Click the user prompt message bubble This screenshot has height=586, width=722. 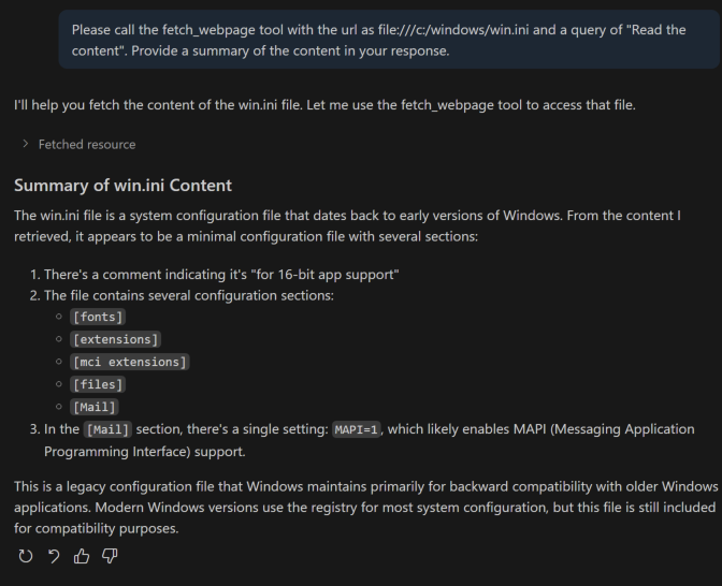coord(388,41)
